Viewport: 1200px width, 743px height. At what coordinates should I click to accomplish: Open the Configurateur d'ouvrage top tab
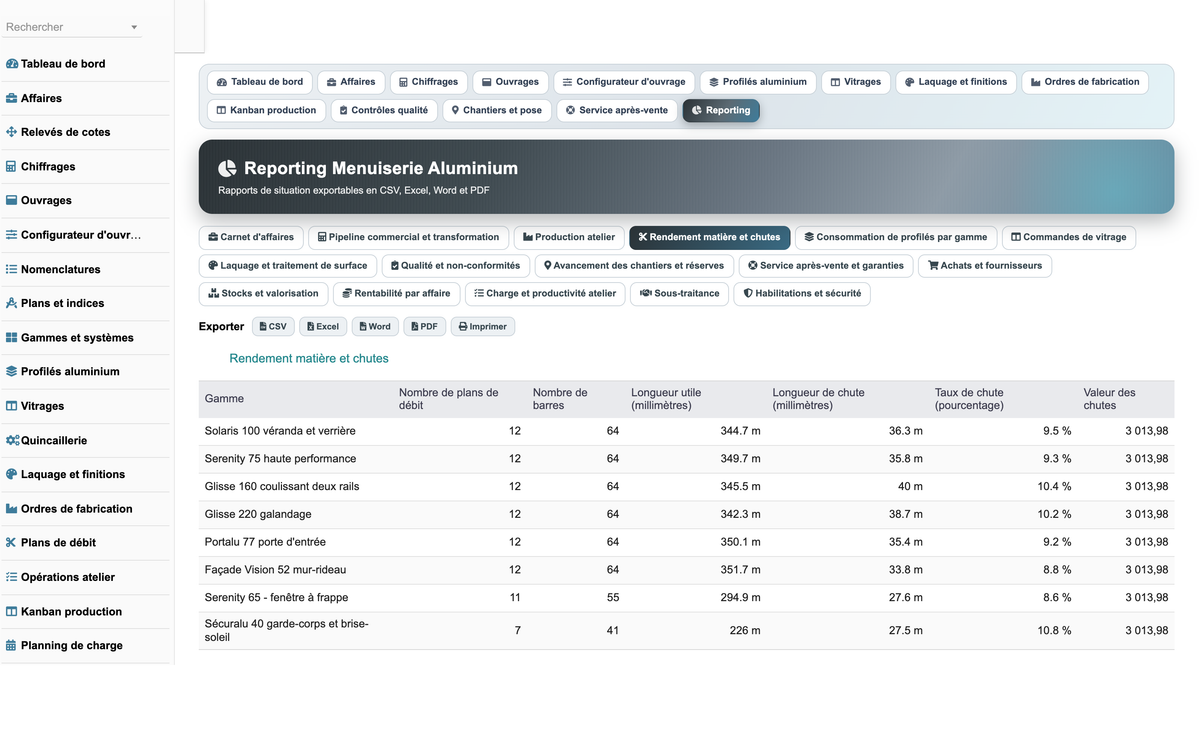(x=624, y=82)
